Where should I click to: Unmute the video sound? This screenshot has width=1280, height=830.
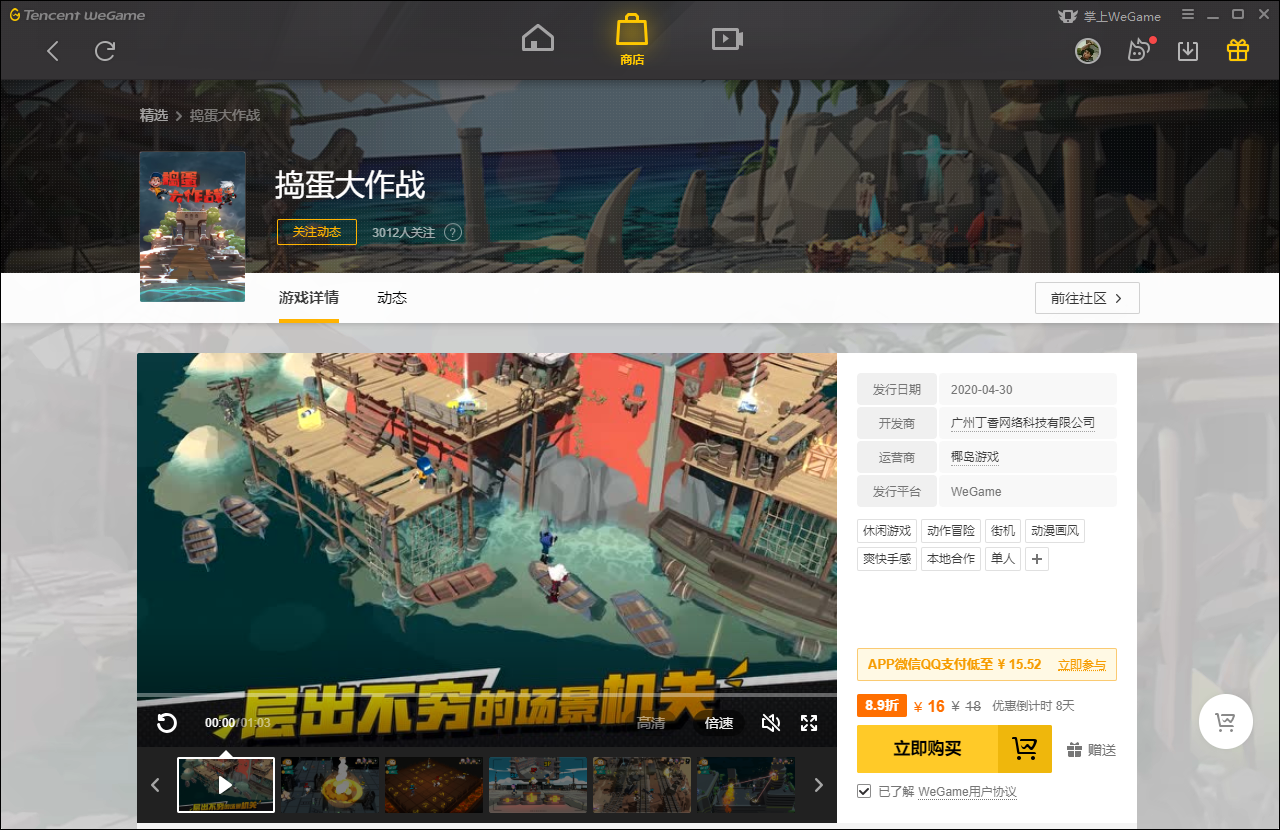771,723
